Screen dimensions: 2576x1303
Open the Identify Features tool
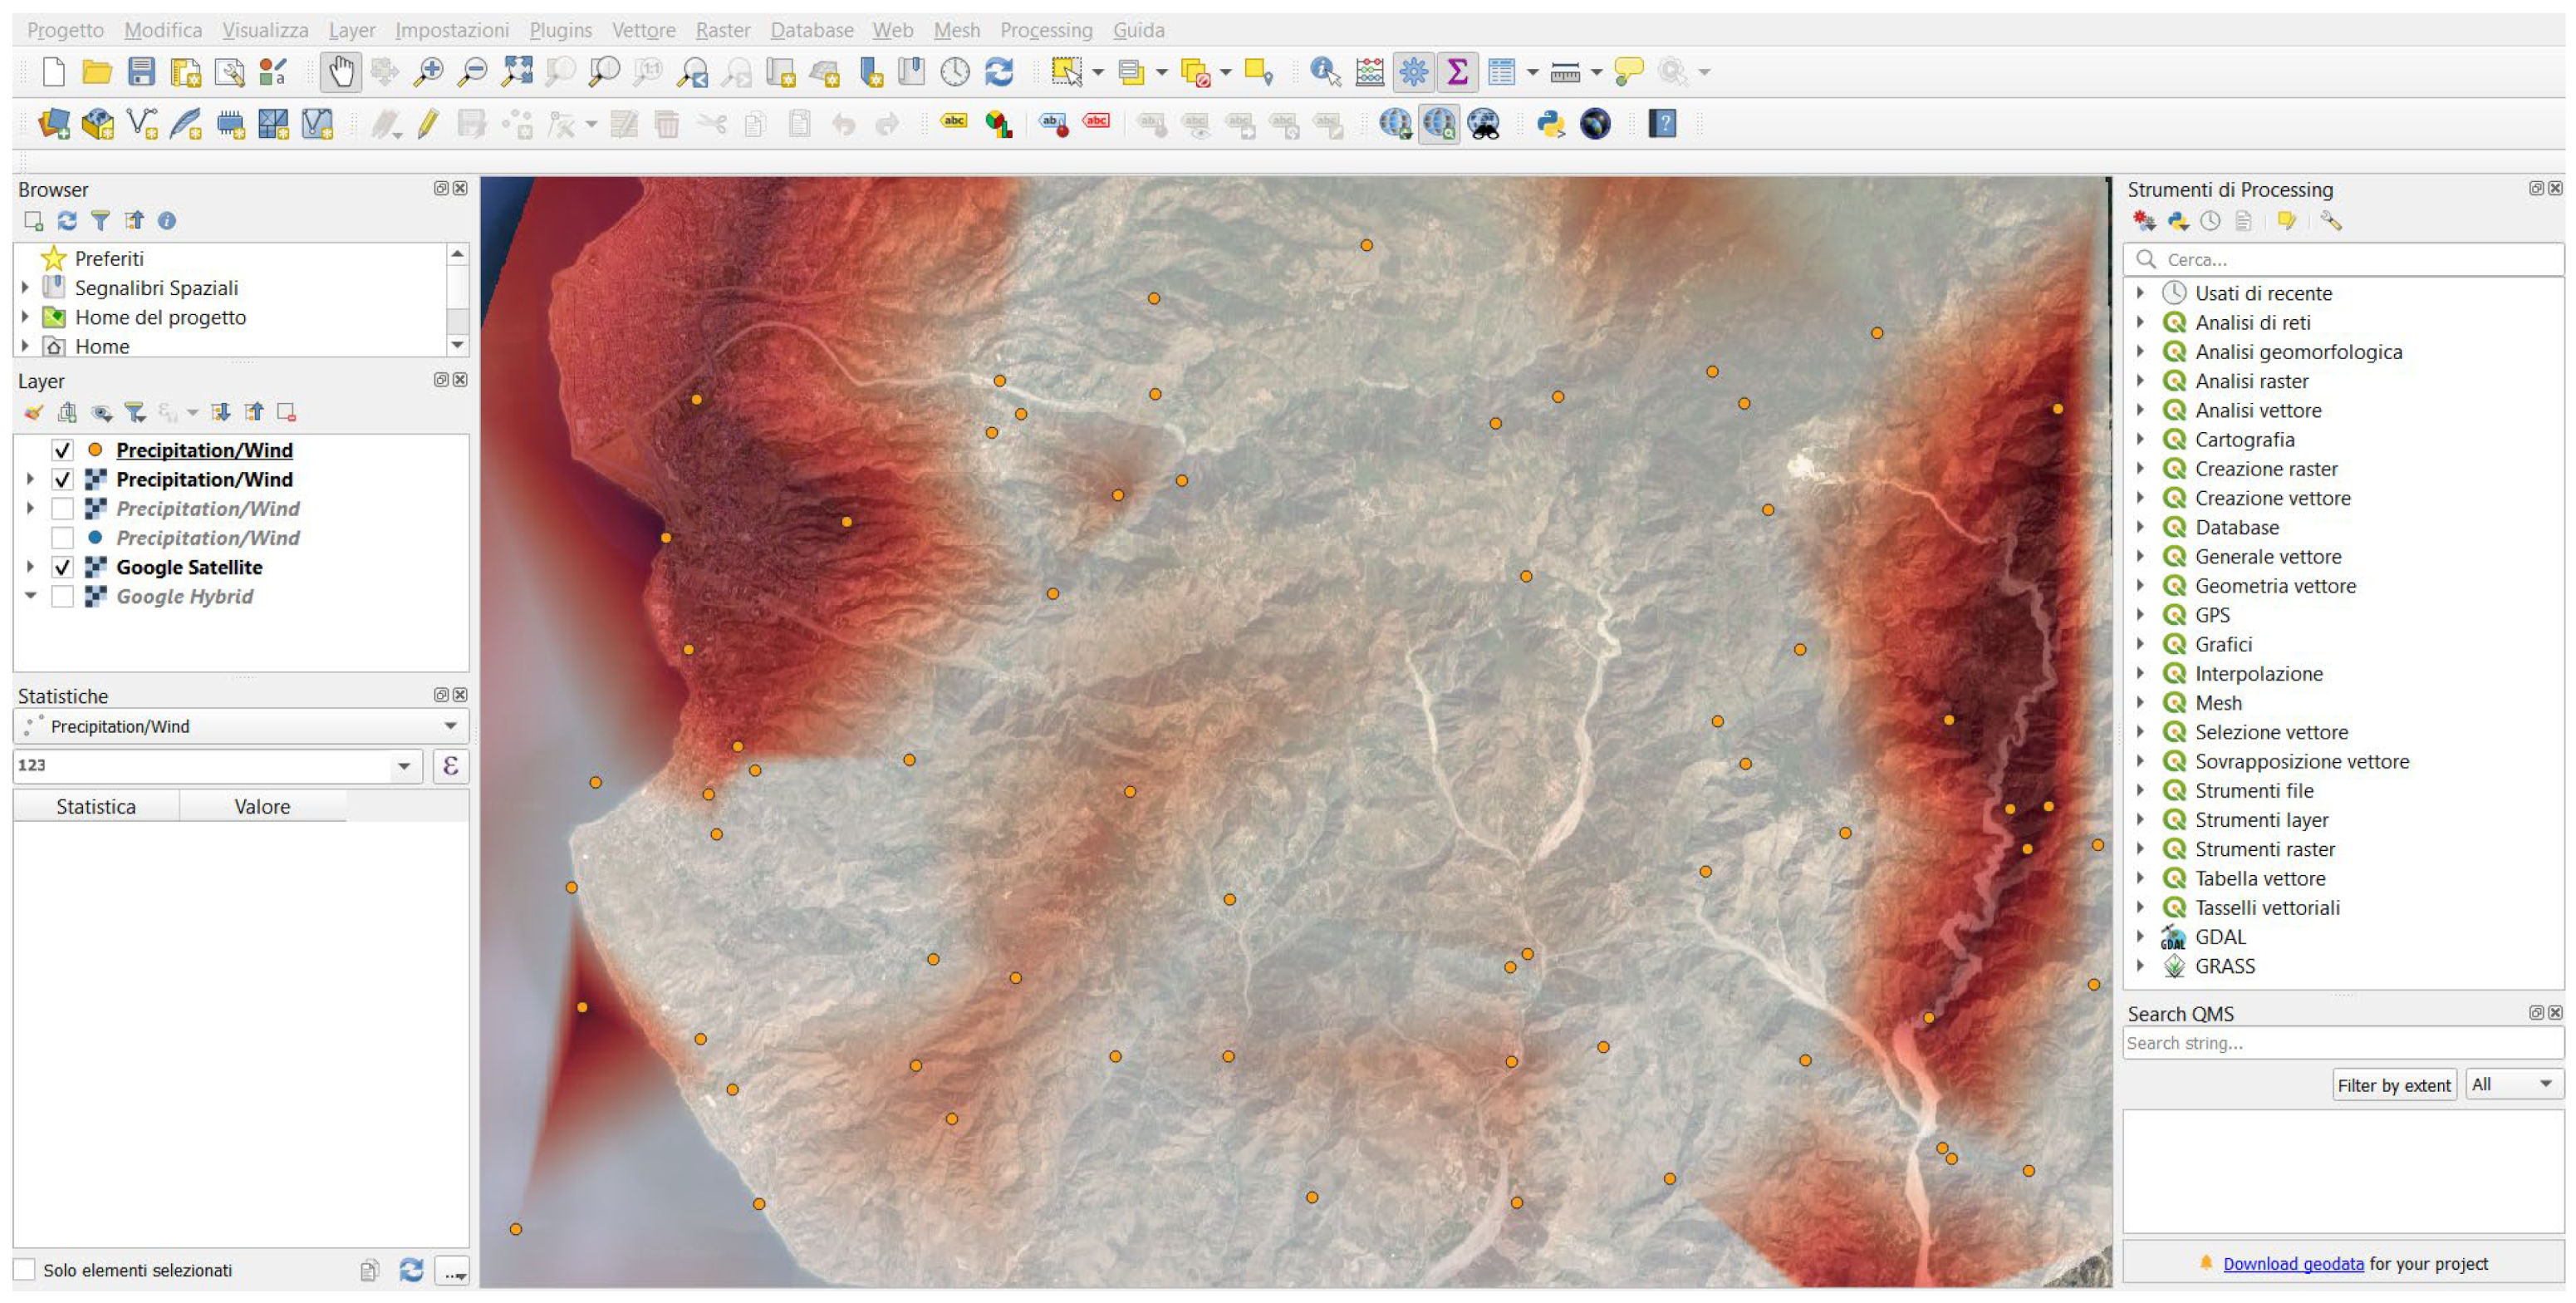click(x=1324, y=72)
